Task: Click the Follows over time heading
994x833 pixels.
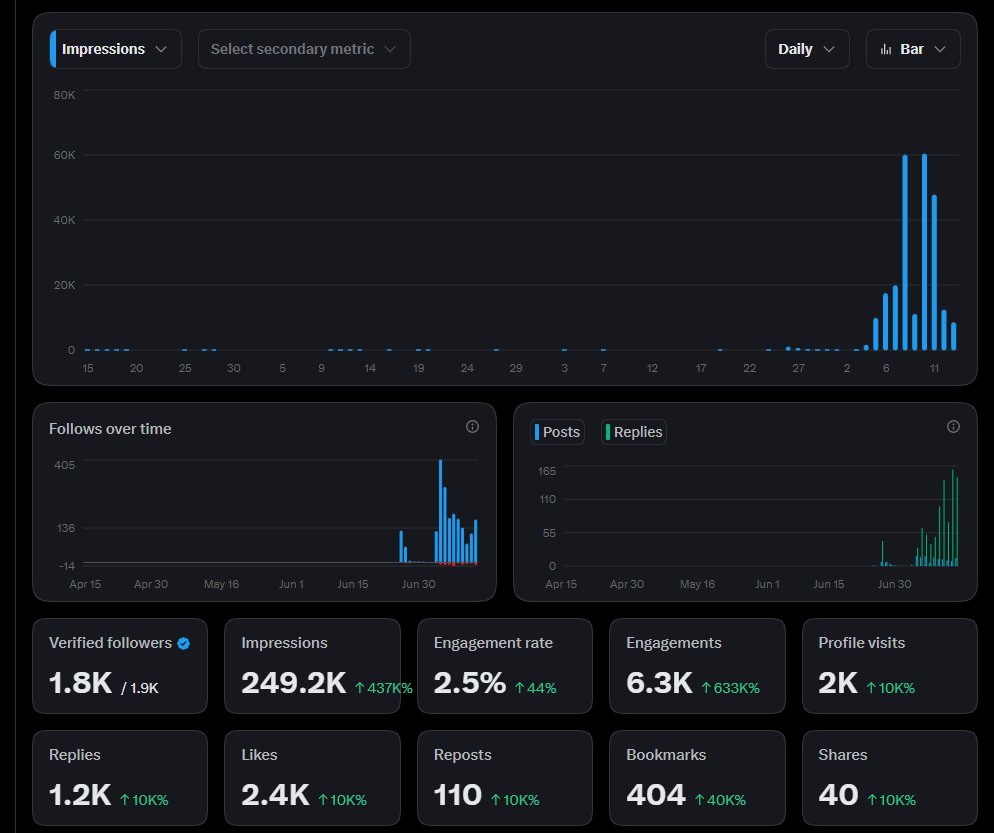Action: pyautogui.click(x=110, y=429)
